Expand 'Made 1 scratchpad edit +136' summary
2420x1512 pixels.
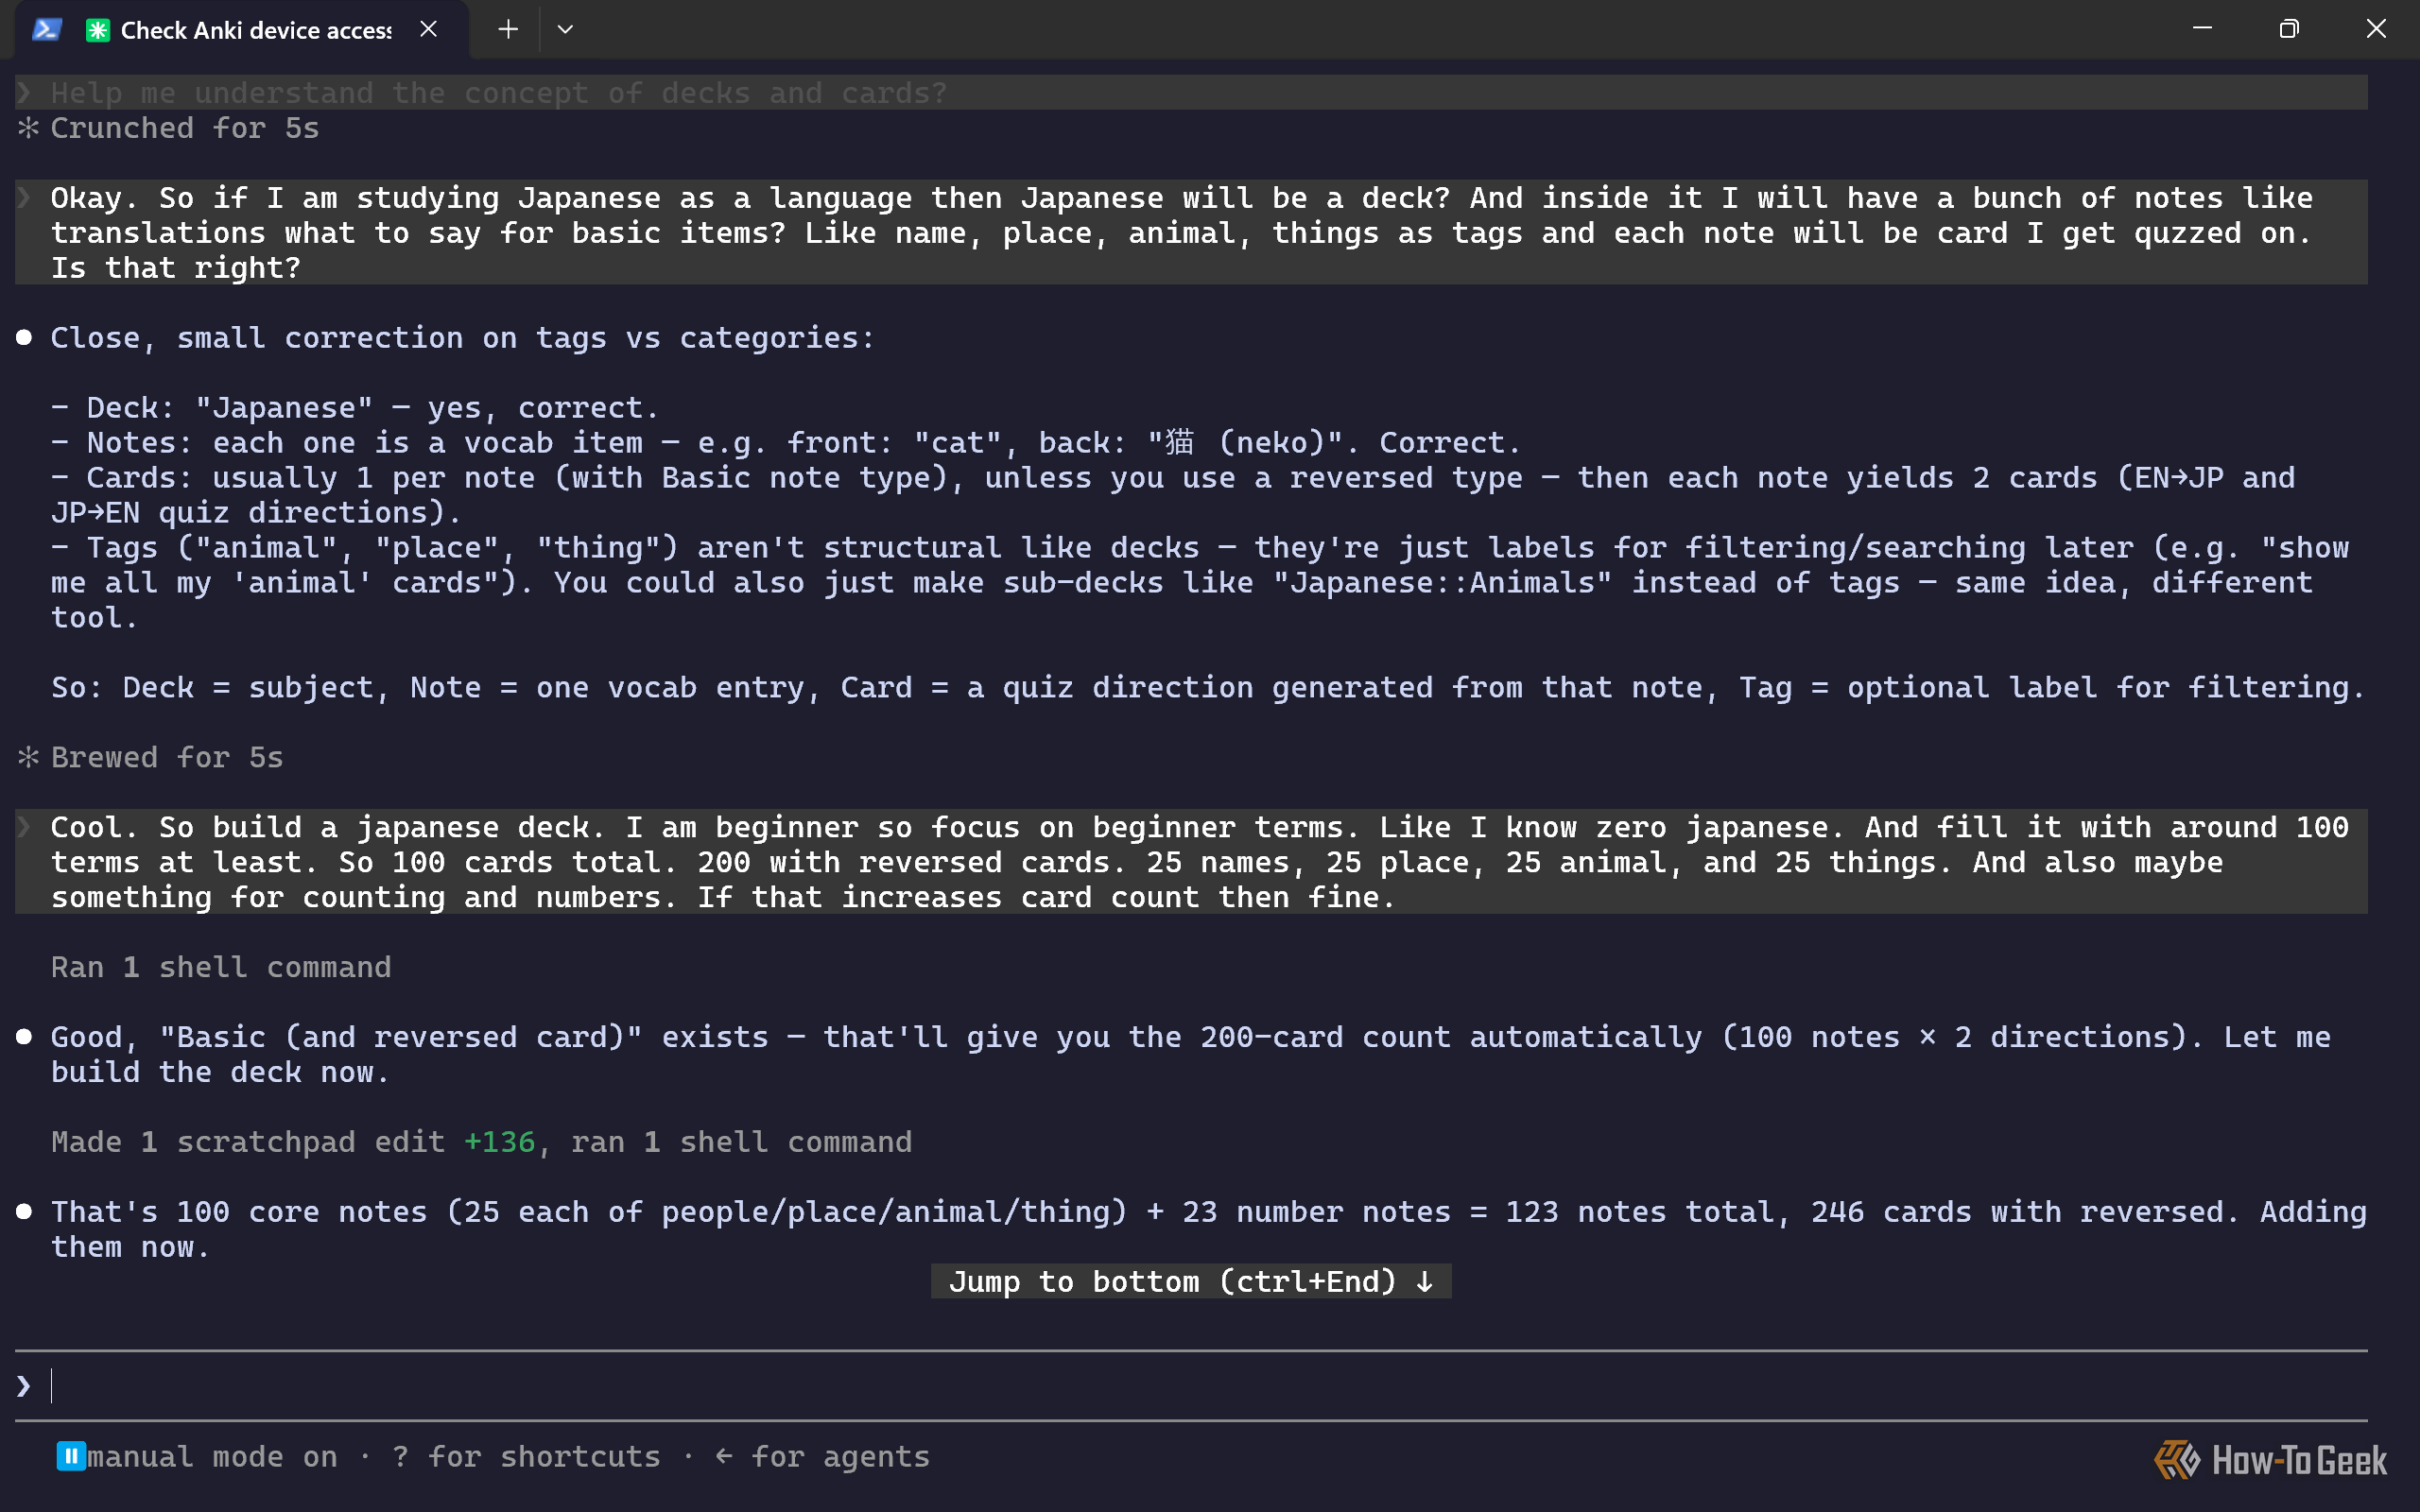tap(481, 1142)
